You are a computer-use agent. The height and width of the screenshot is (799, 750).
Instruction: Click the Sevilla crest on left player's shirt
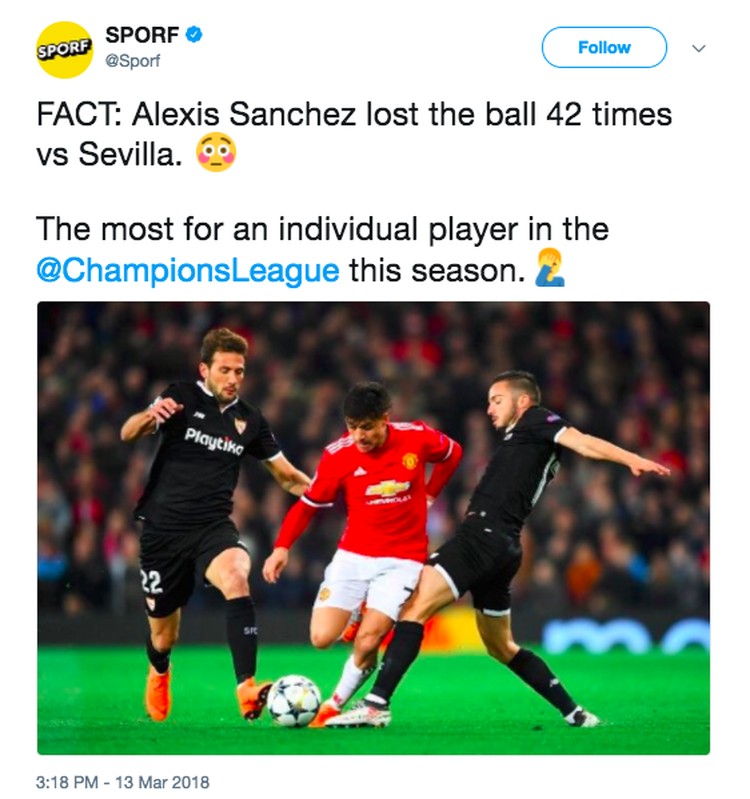point(239,424)
